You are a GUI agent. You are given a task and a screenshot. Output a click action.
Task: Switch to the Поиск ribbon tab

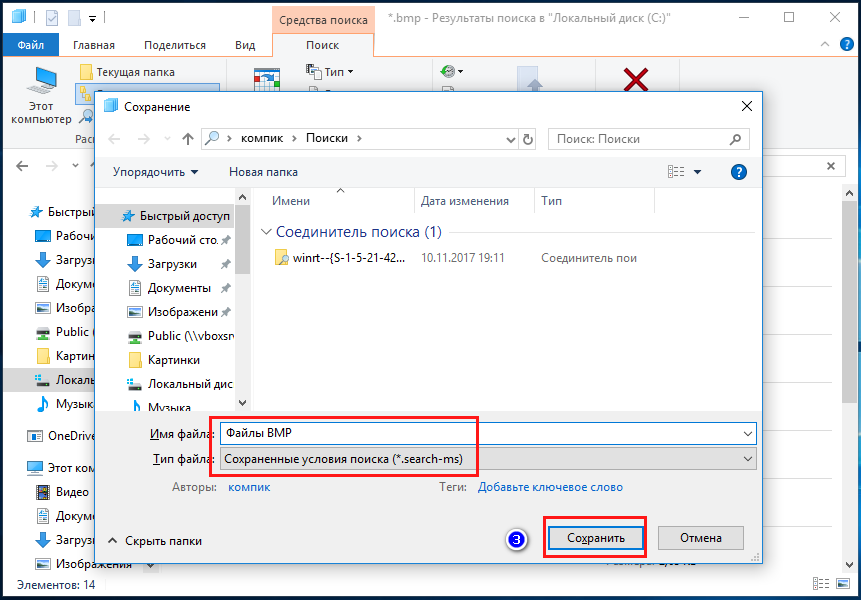[322, 45]
